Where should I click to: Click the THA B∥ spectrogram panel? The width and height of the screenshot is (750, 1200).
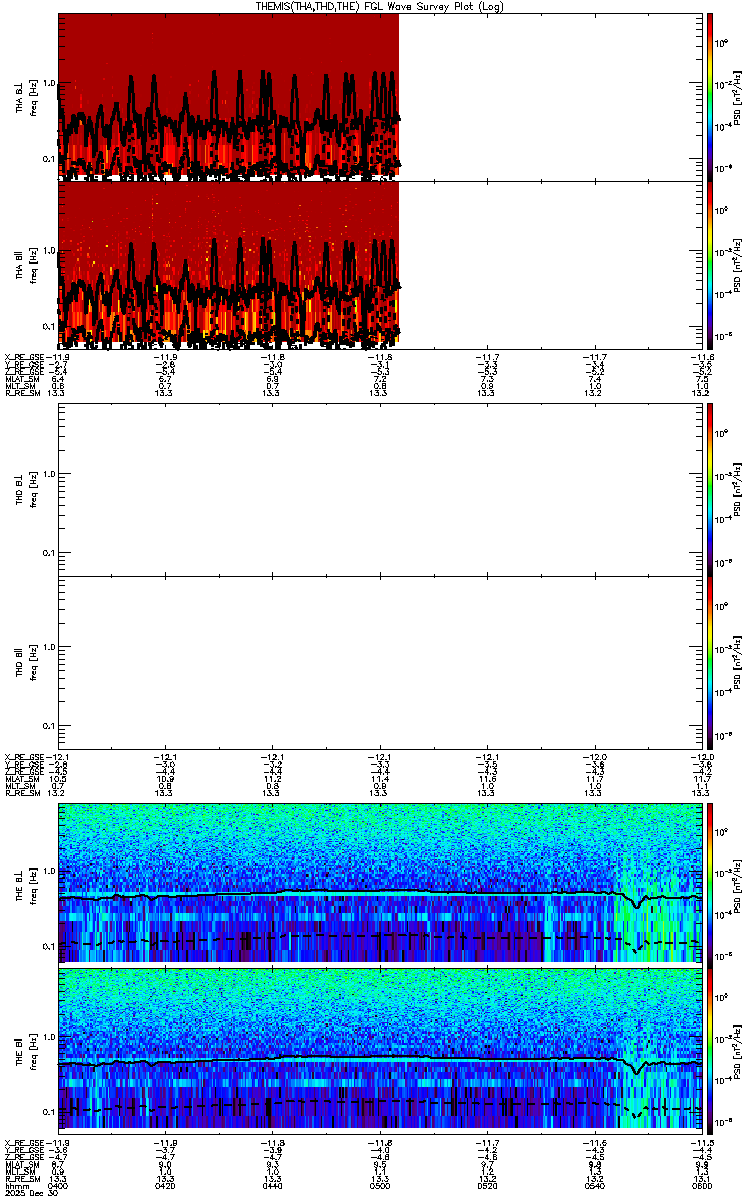(x=380, y=265)
